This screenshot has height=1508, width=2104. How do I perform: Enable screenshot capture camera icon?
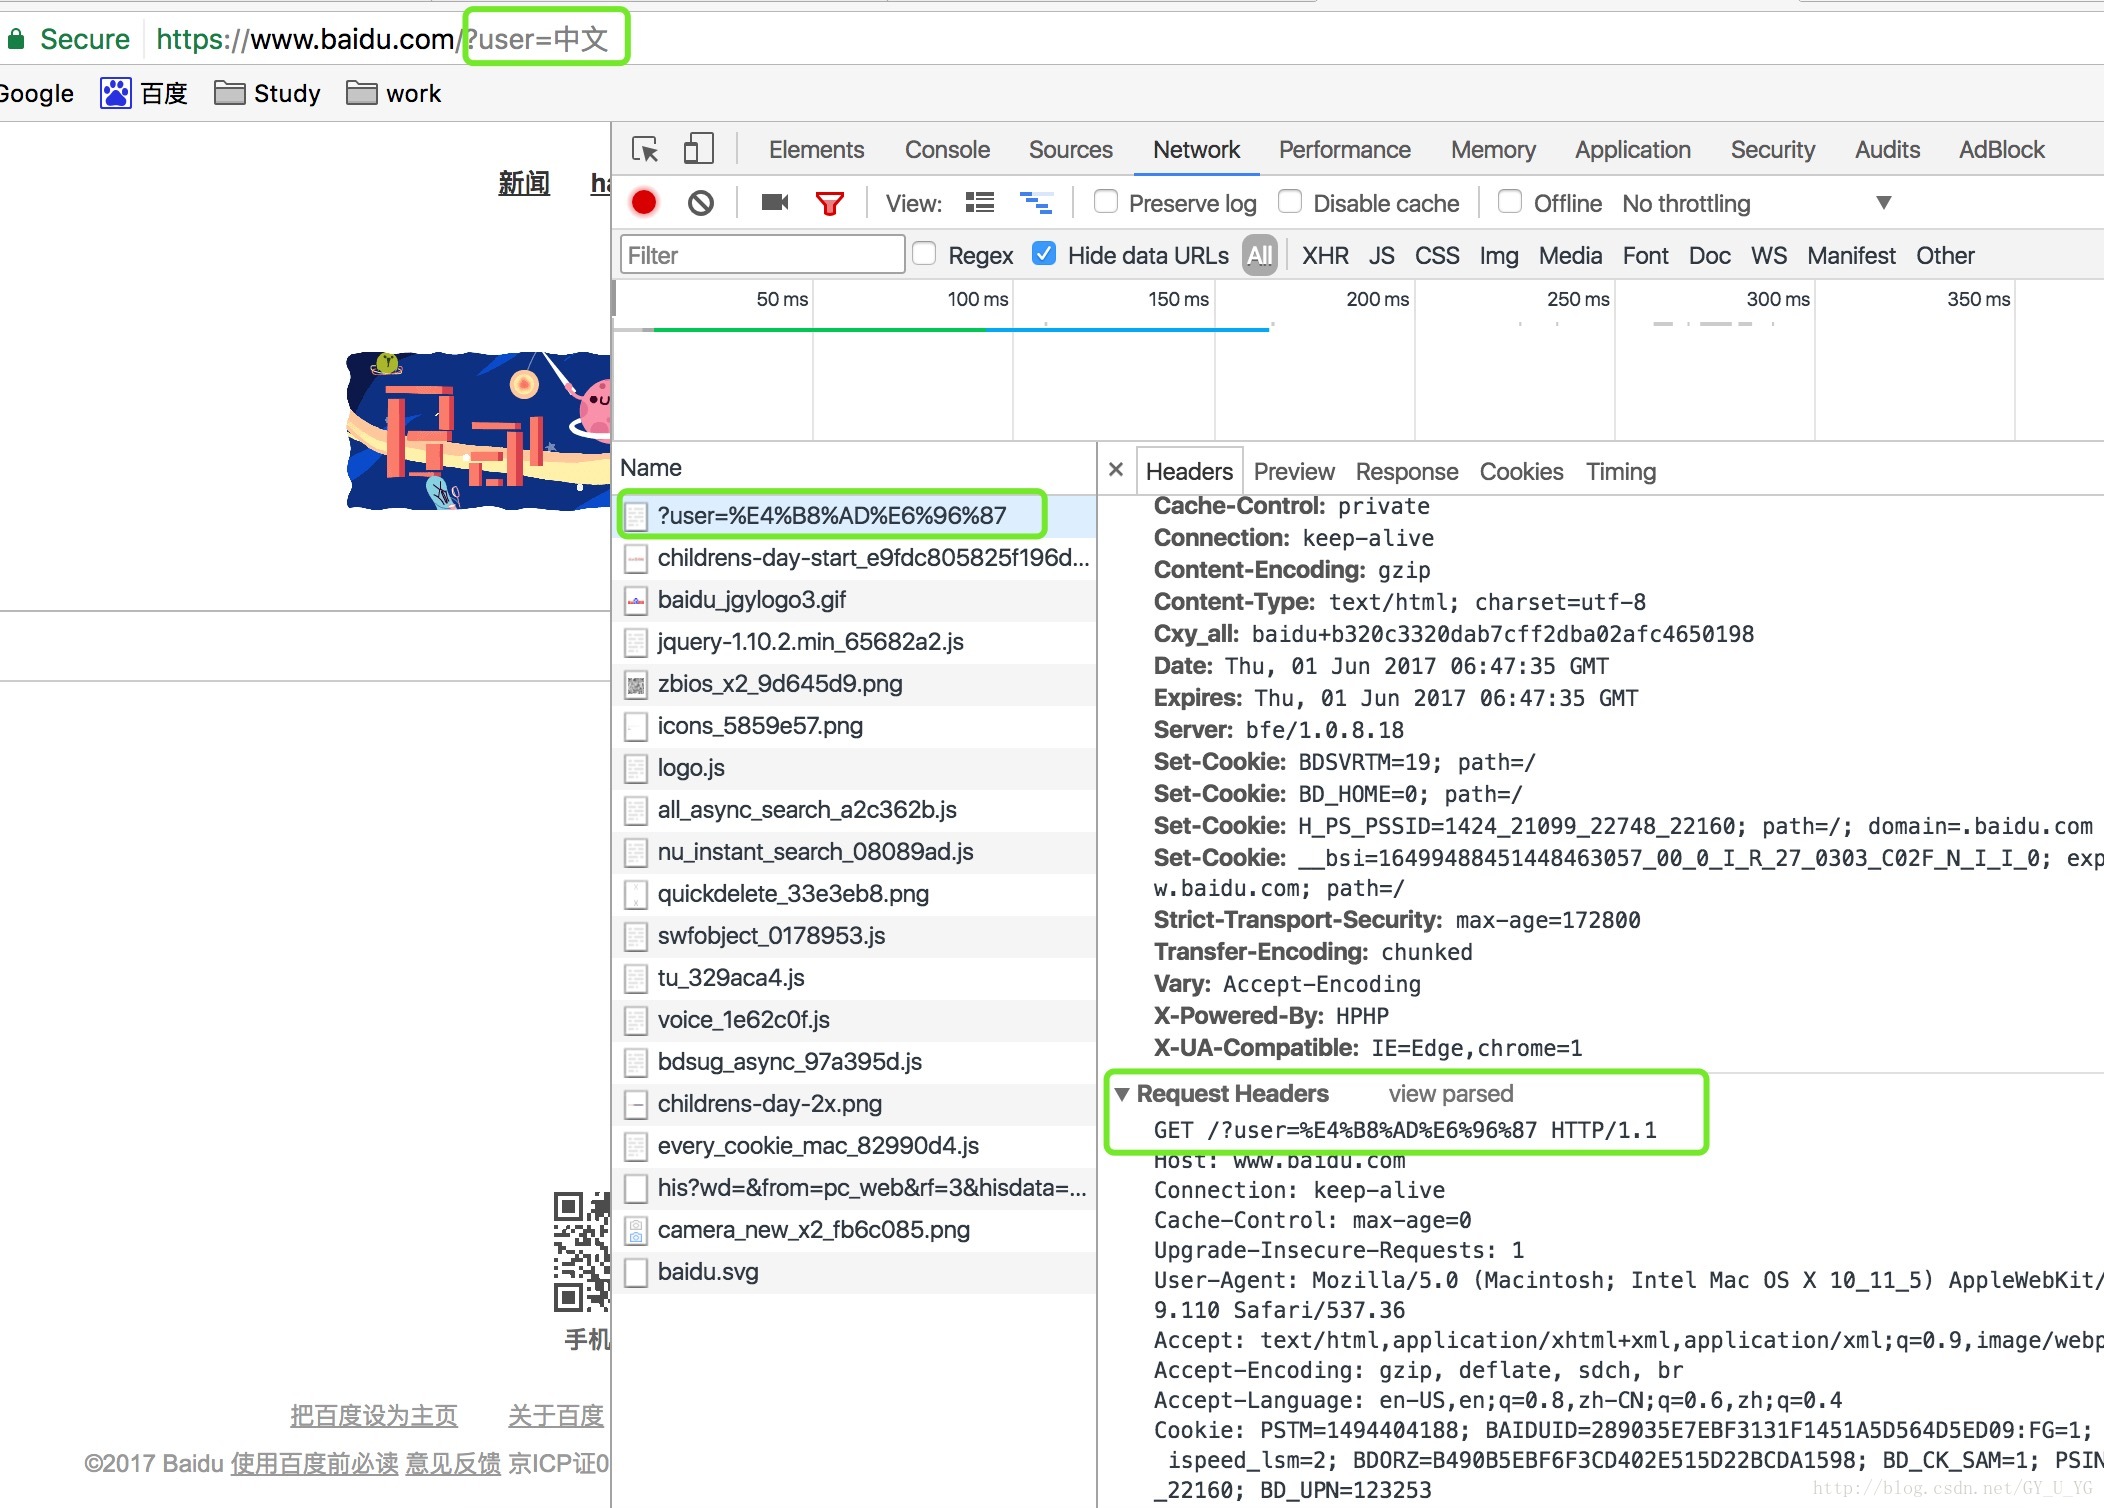pos(775,203)
